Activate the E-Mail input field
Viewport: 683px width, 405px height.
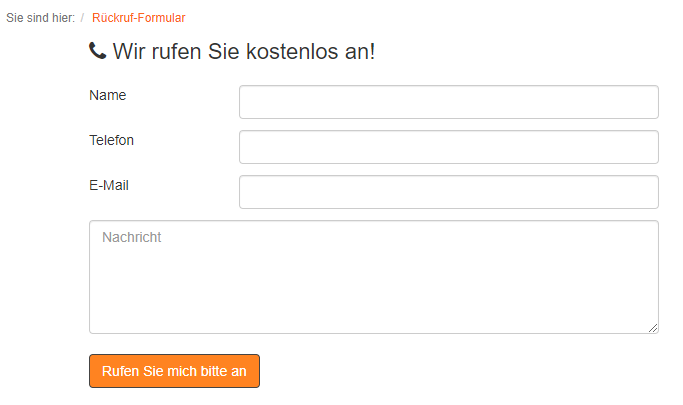[x=449, y=192]
